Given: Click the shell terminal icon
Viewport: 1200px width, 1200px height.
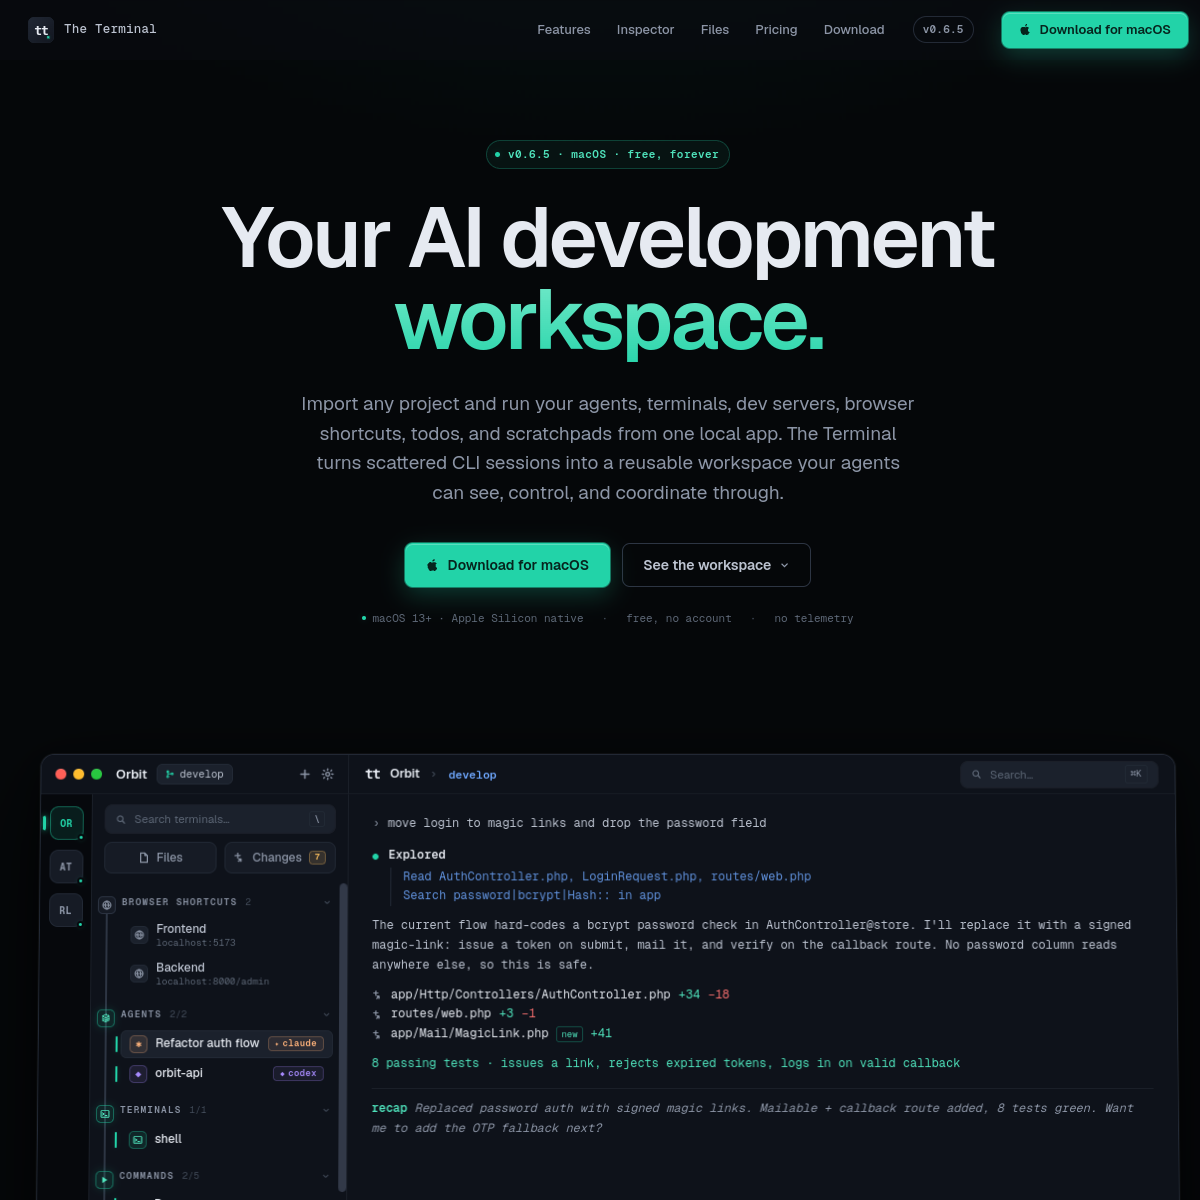Looking at the screenshot, I should click(138, 1139).
